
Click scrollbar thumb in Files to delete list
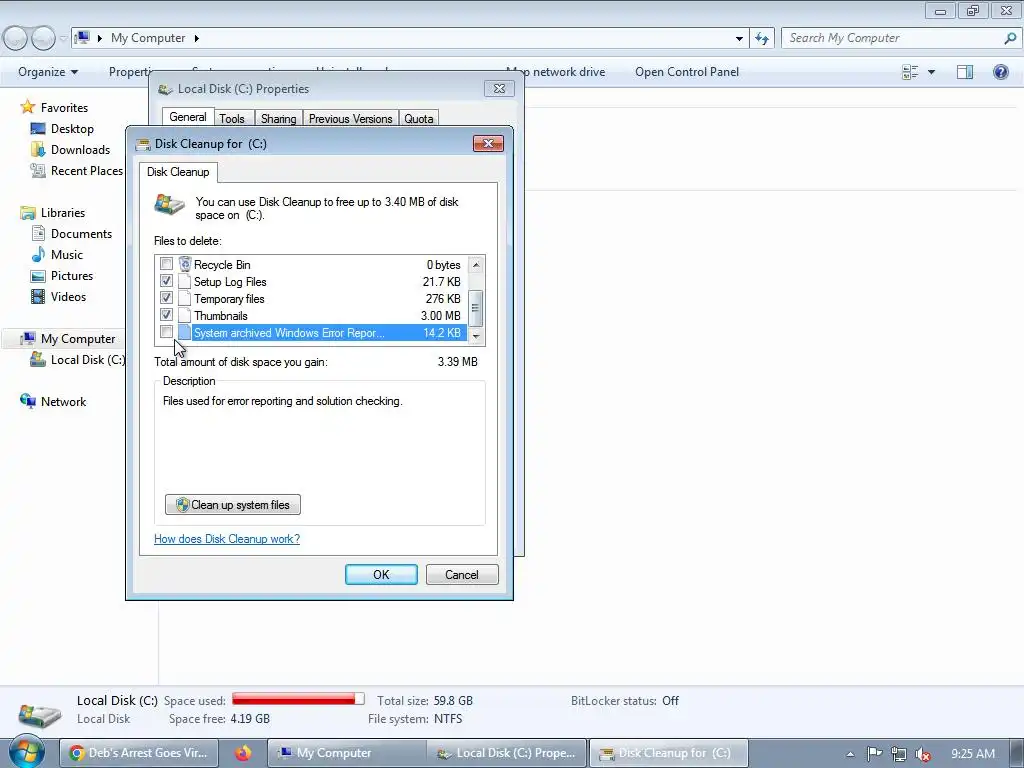coord(476,308)
